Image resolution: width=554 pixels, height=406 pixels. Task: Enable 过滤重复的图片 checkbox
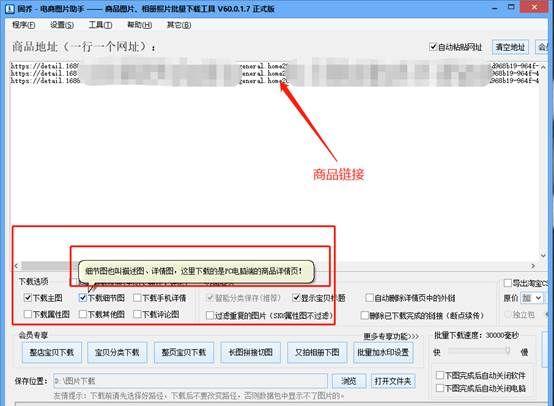pyautogui.click(x=210, y=315)
